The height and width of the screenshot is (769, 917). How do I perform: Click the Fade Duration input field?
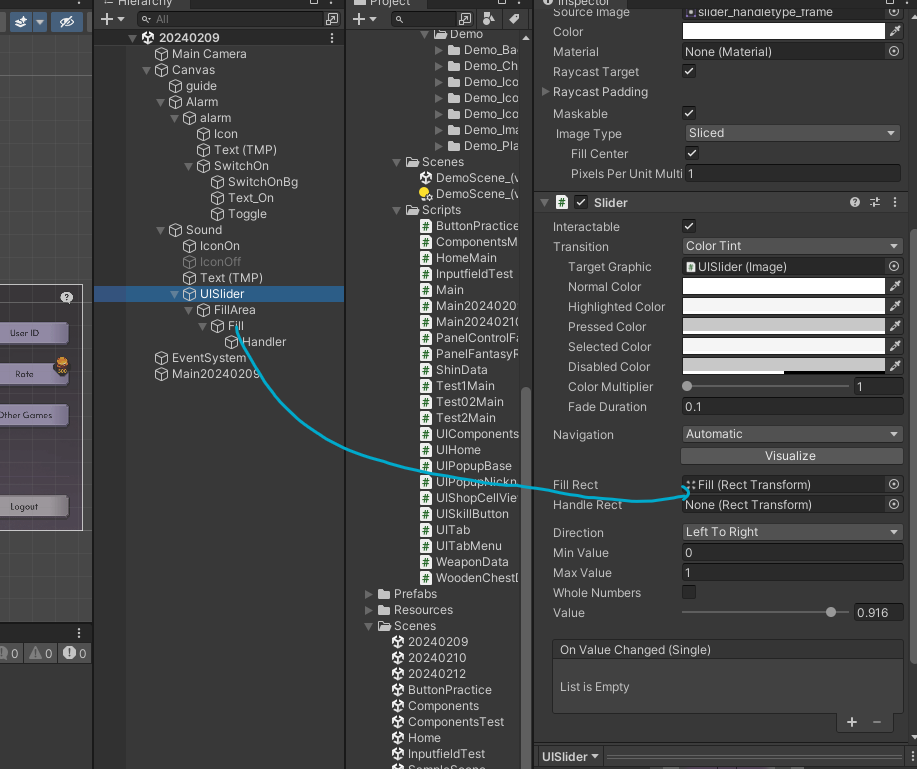[792, 406]
